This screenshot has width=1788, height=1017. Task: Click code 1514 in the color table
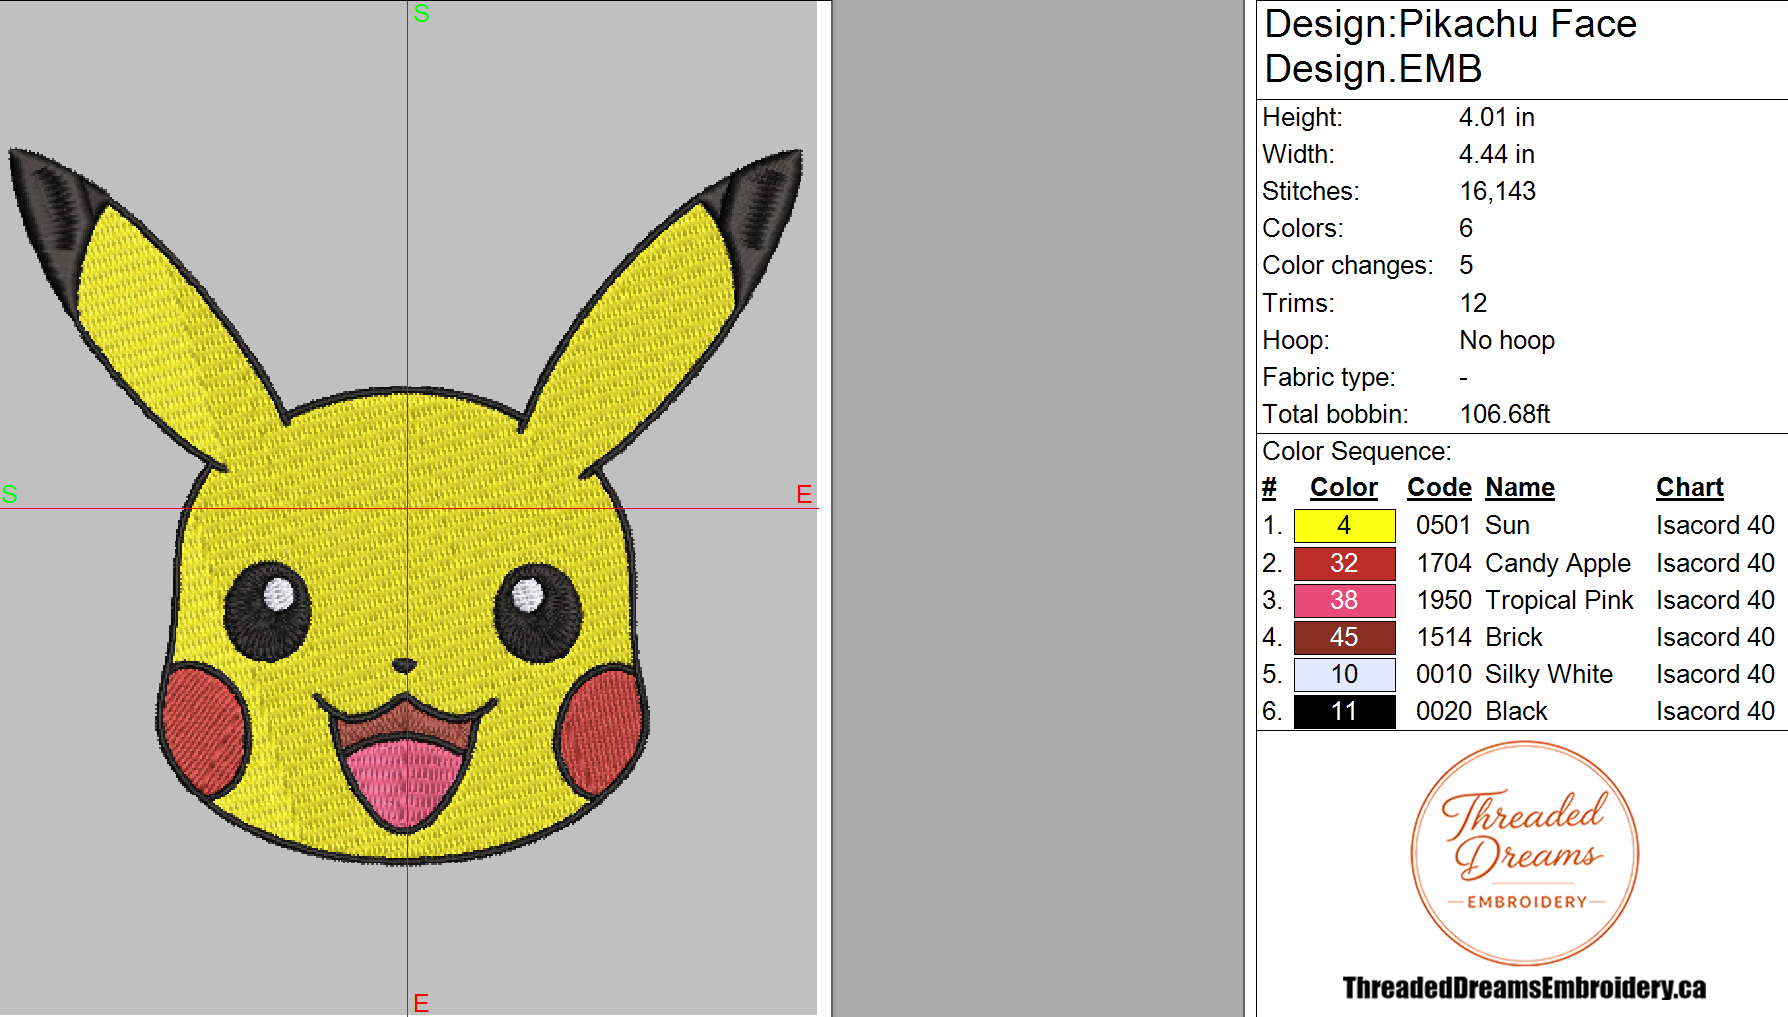(x=1443, y=637)
